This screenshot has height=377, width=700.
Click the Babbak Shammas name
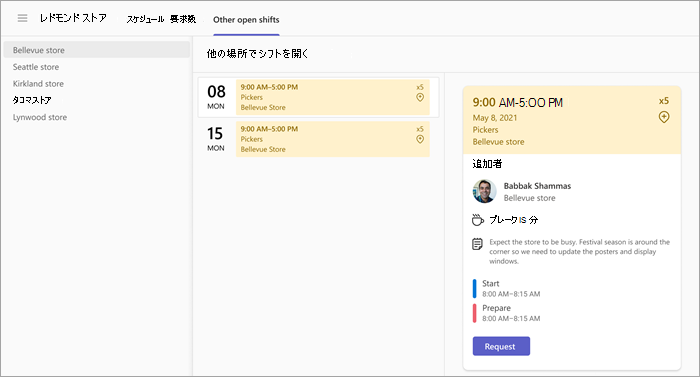pos(537,186)
